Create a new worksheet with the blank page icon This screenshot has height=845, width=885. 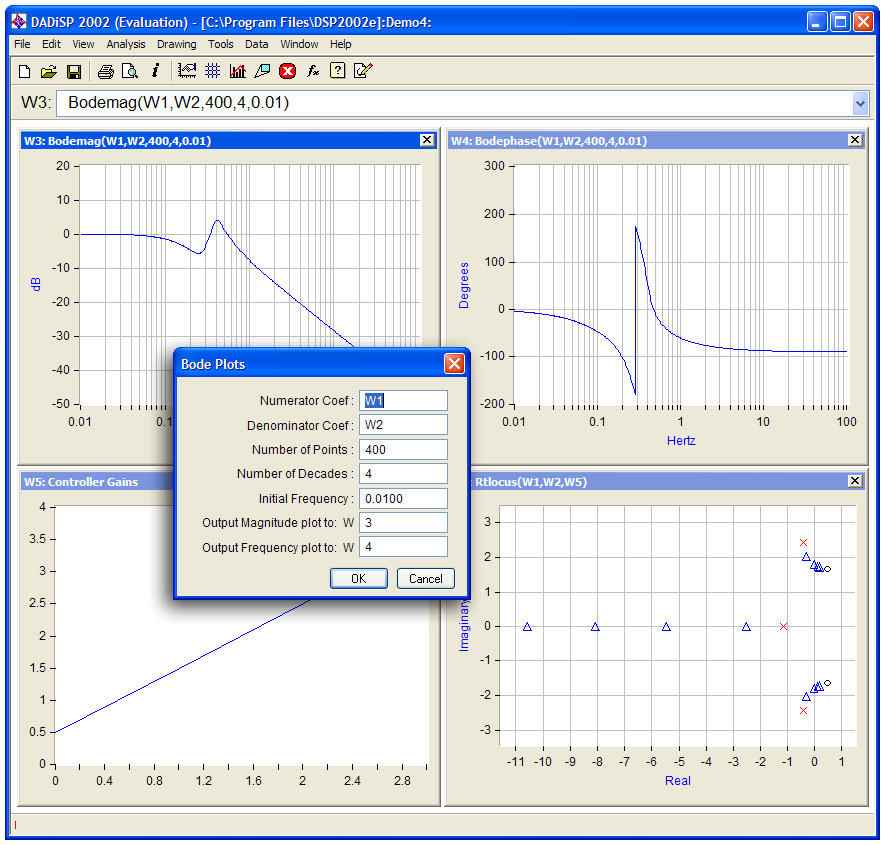coord(24,71)
